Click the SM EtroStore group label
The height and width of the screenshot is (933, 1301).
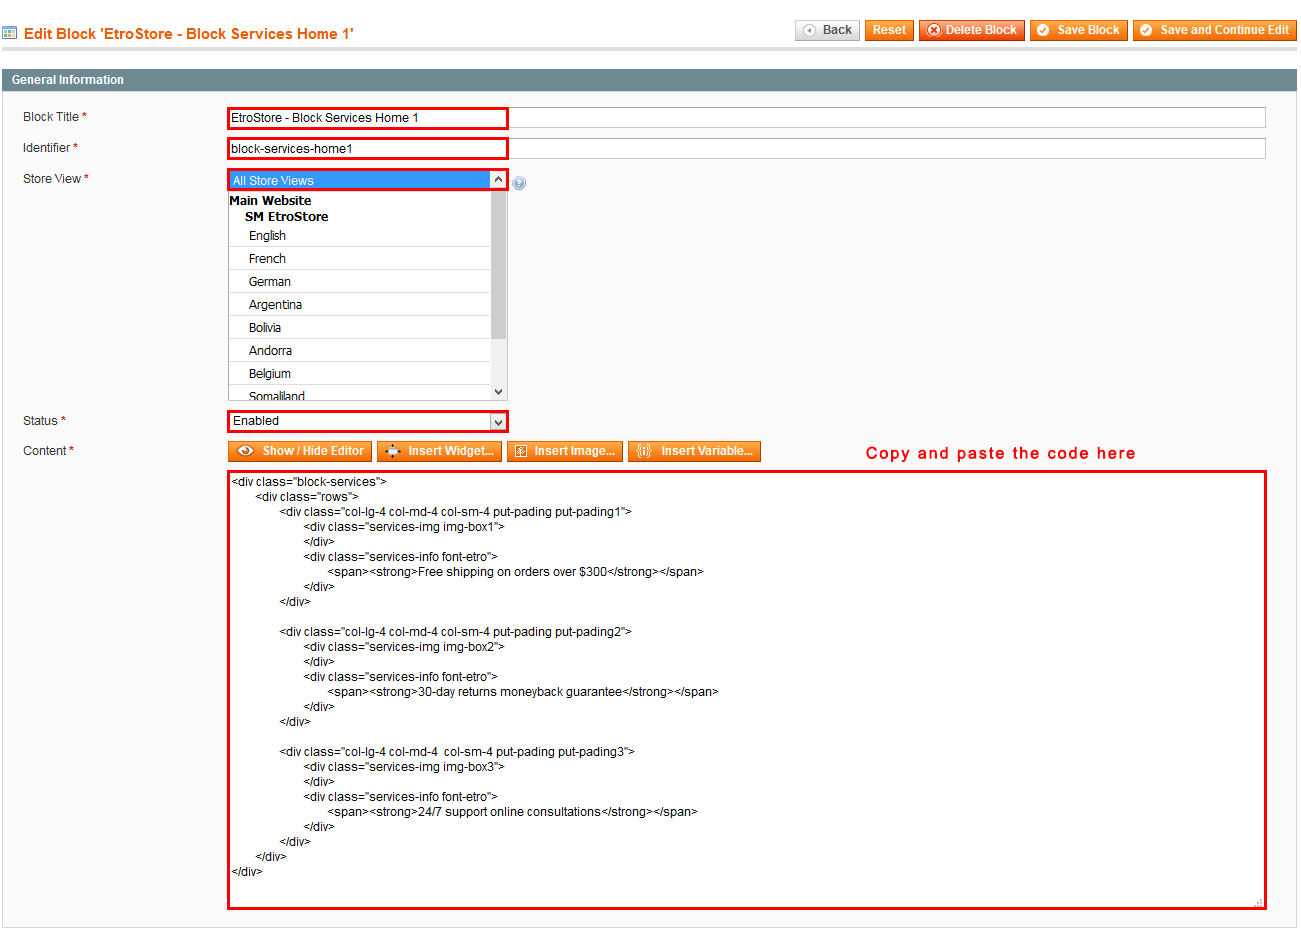(286, 217)
